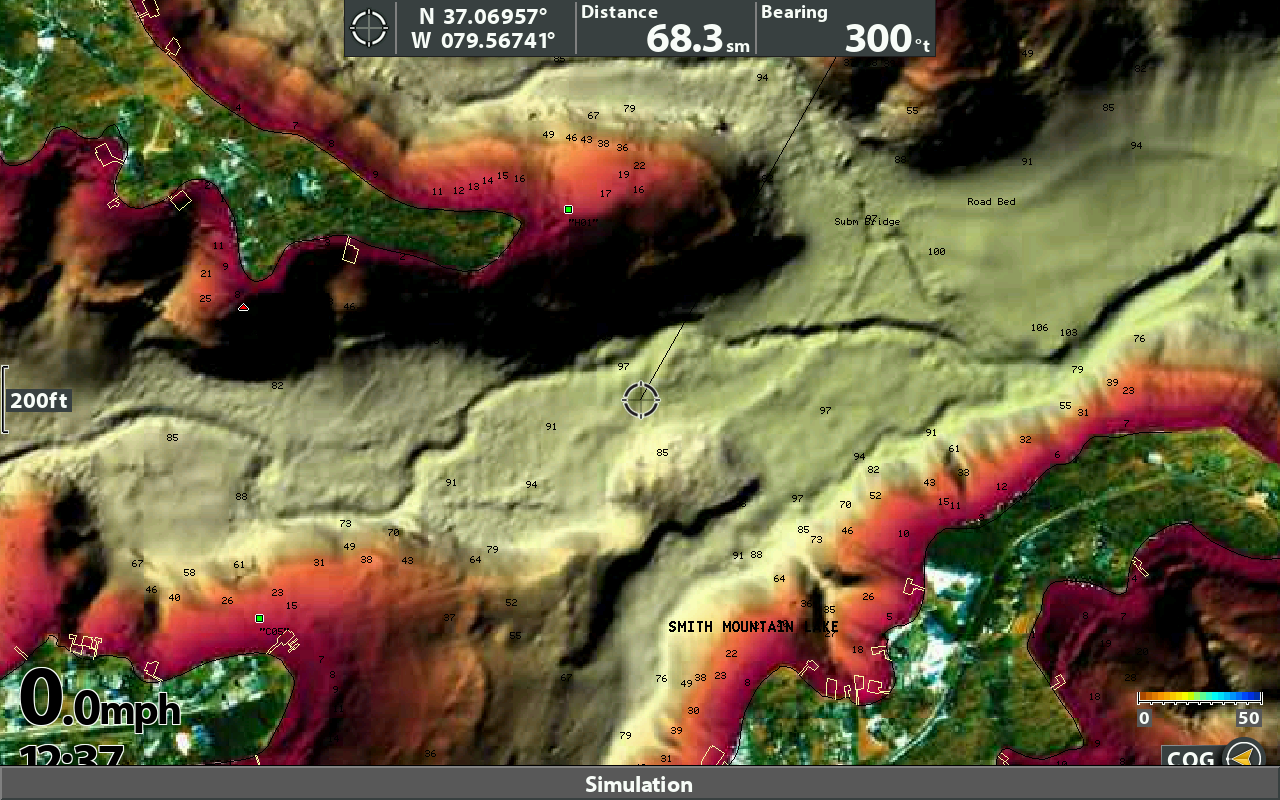This screenshot has width=1280, height=800.
Task: Select the Road Bed map label
Action: click(991, 201)
